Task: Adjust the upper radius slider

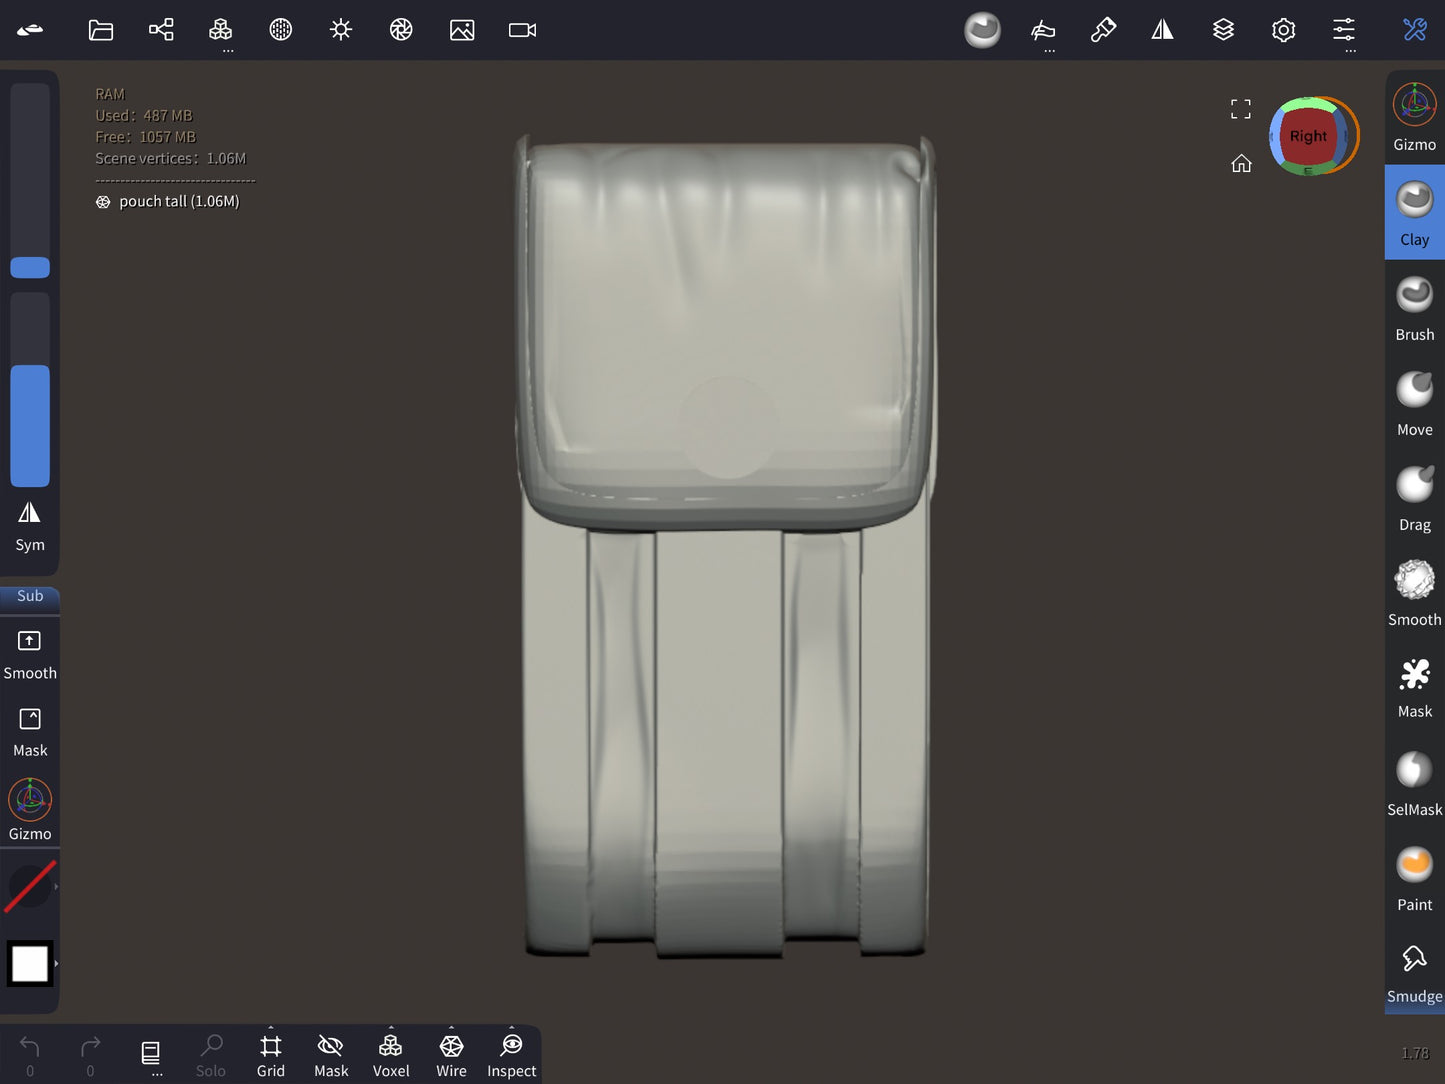Action: 30,181
